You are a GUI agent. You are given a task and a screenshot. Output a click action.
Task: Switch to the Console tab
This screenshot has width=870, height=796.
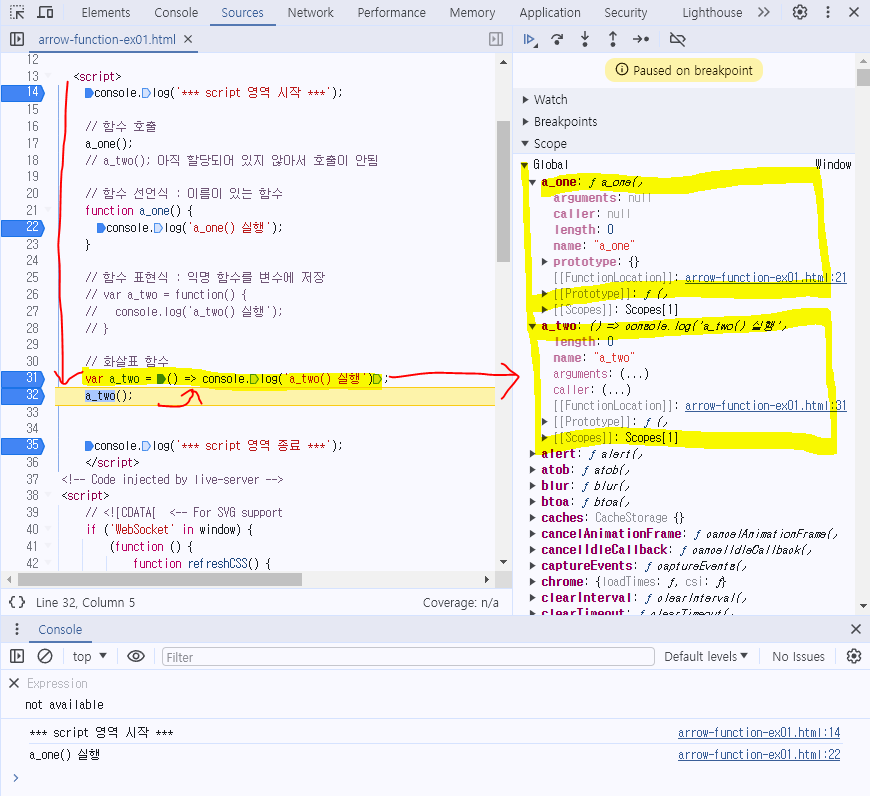pyautogui.click(x=176, y=12)
